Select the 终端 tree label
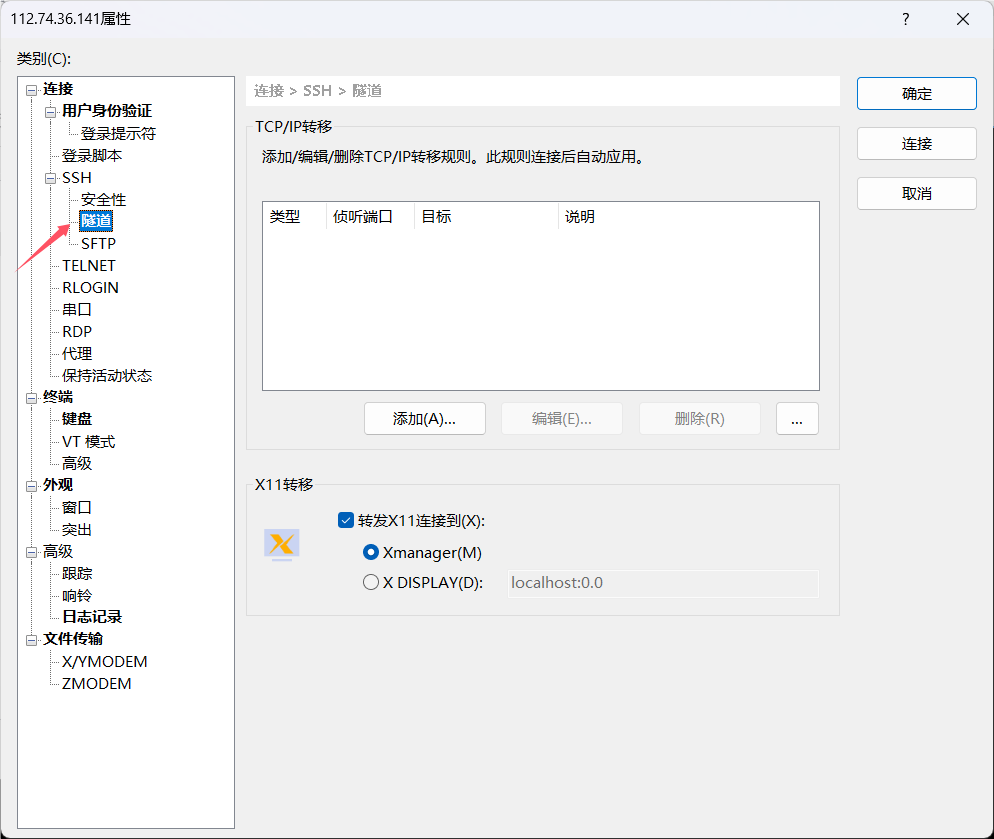 pyautogui.click(x=58, y=397)
